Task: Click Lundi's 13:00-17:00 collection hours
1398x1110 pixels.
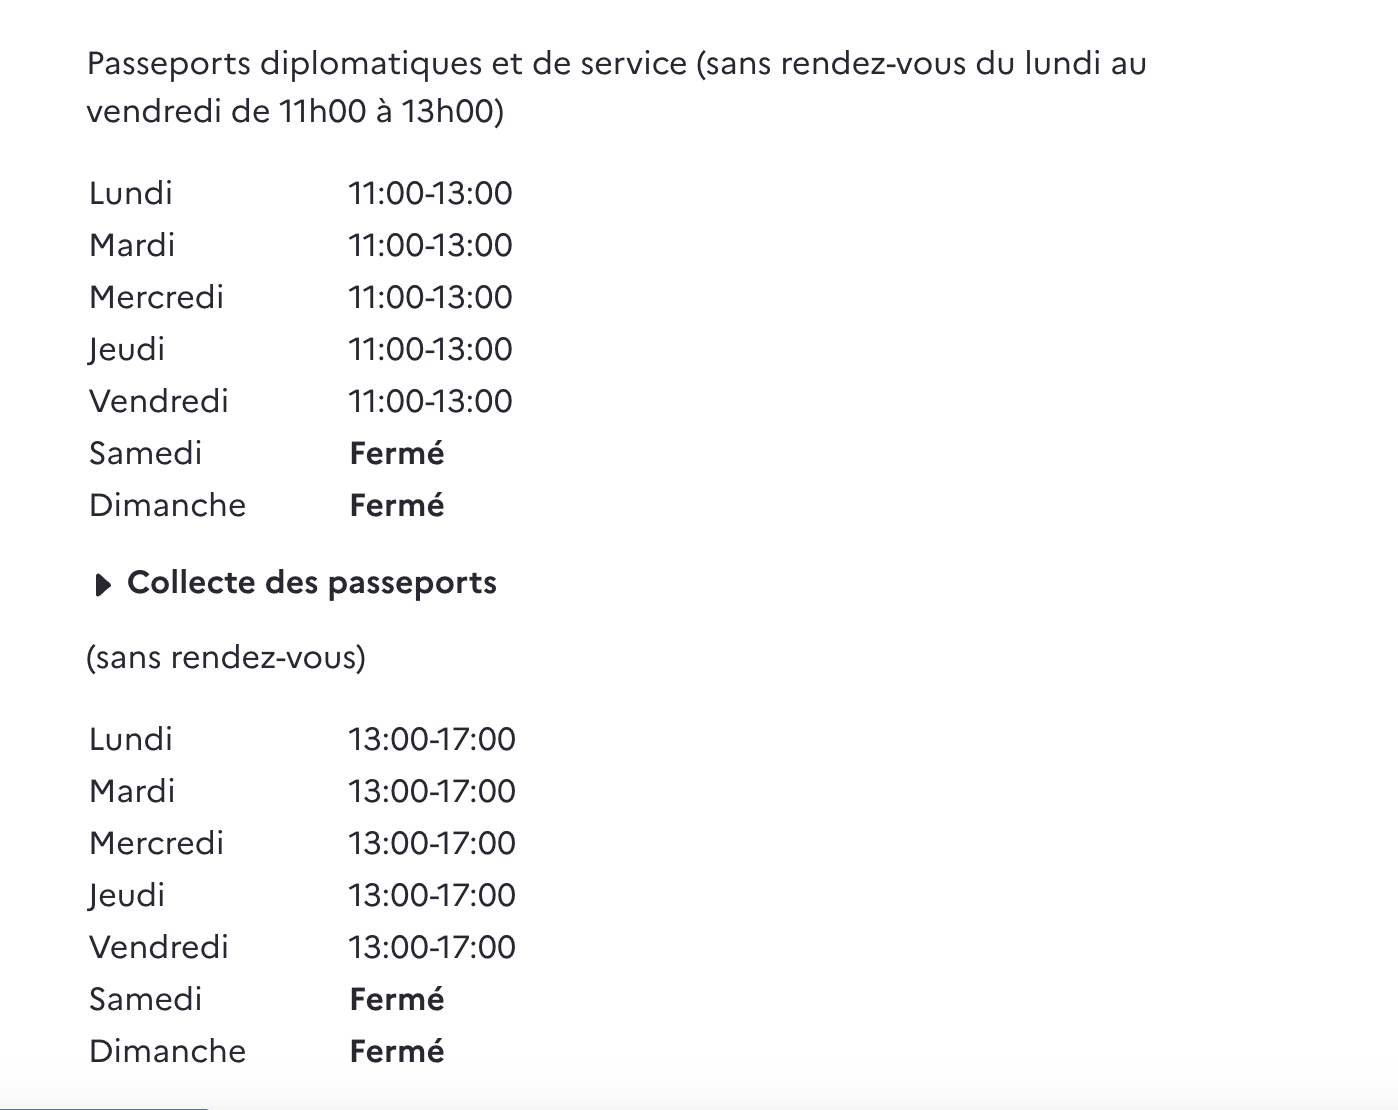Action: point(432,739)
